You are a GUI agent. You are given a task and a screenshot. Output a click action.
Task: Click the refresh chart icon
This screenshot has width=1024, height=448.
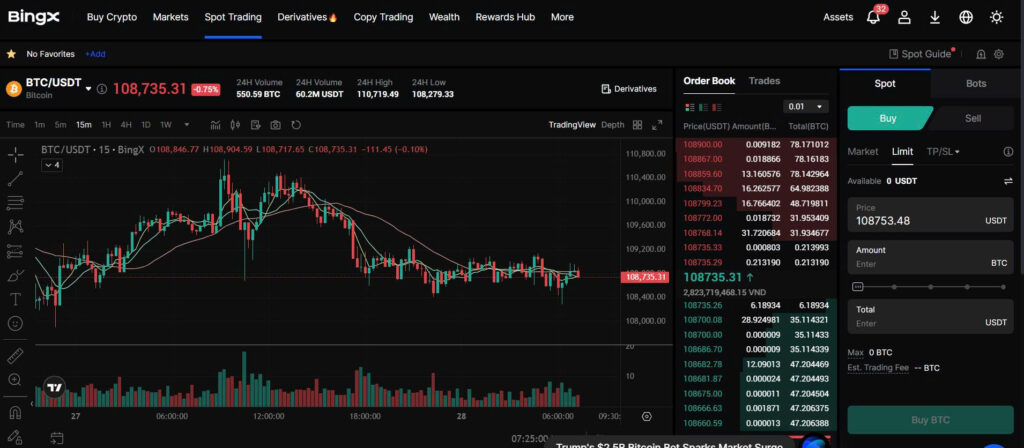tap(296, 125)
